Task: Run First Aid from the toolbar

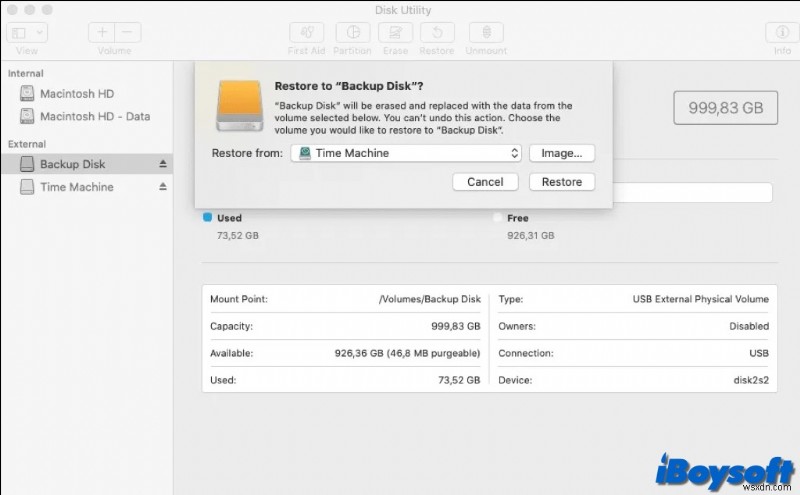Action: [x=307, y=33]
